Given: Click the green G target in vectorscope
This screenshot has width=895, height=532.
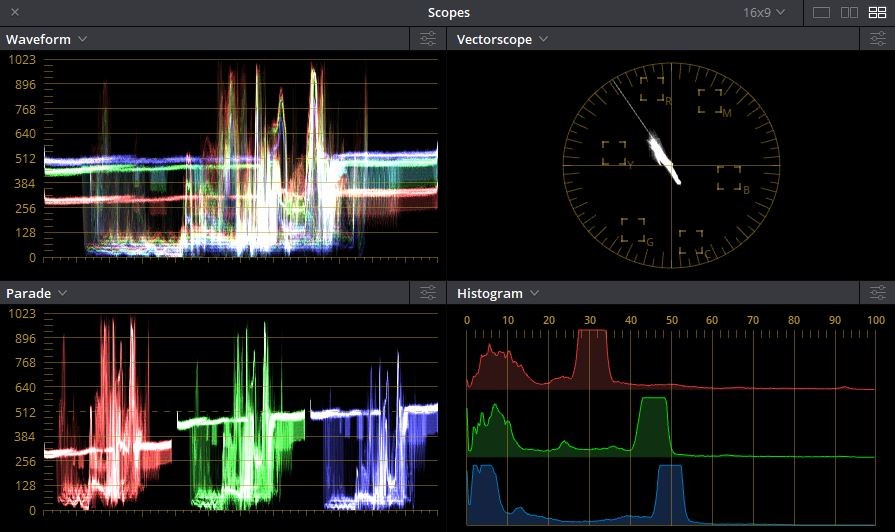Looking at the screenshot, I should [632, 230].
